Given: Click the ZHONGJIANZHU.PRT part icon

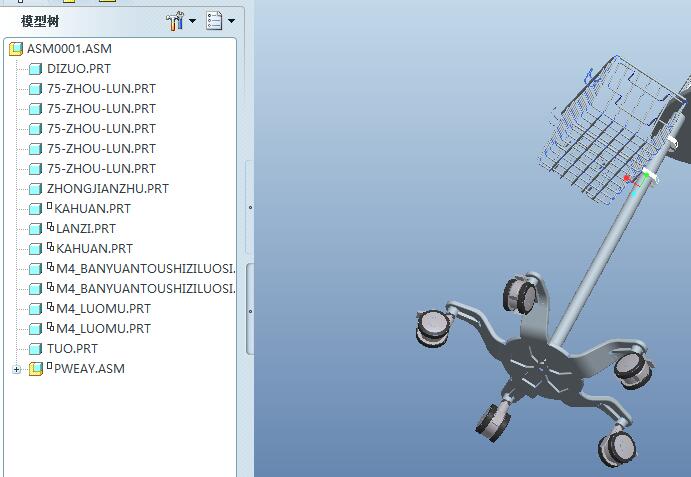Looking at the screenshot, I should tap(35, 189).
